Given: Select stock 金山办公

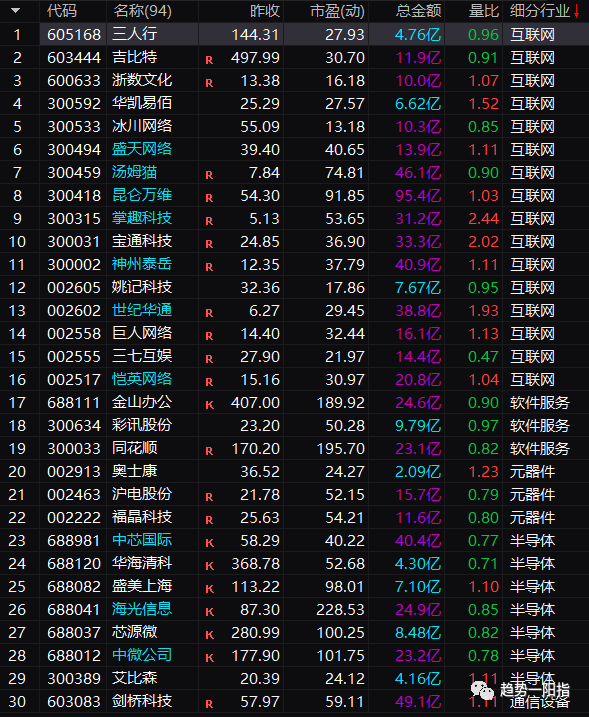Looking at the screenshot, I should (x=142, y=402).
